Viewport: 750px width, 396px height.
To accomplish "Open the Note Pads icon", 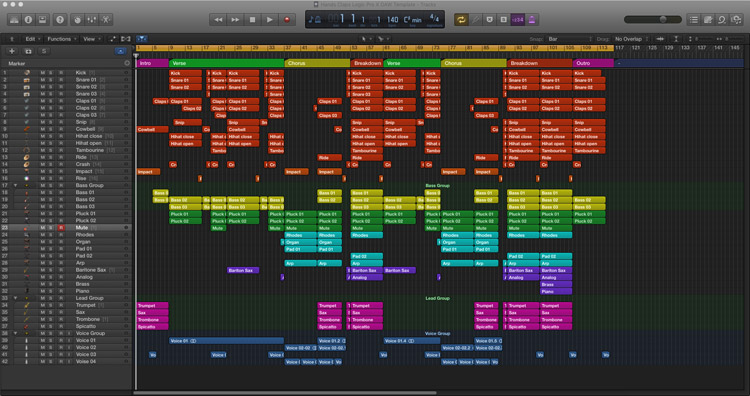I will pos(708,20).
